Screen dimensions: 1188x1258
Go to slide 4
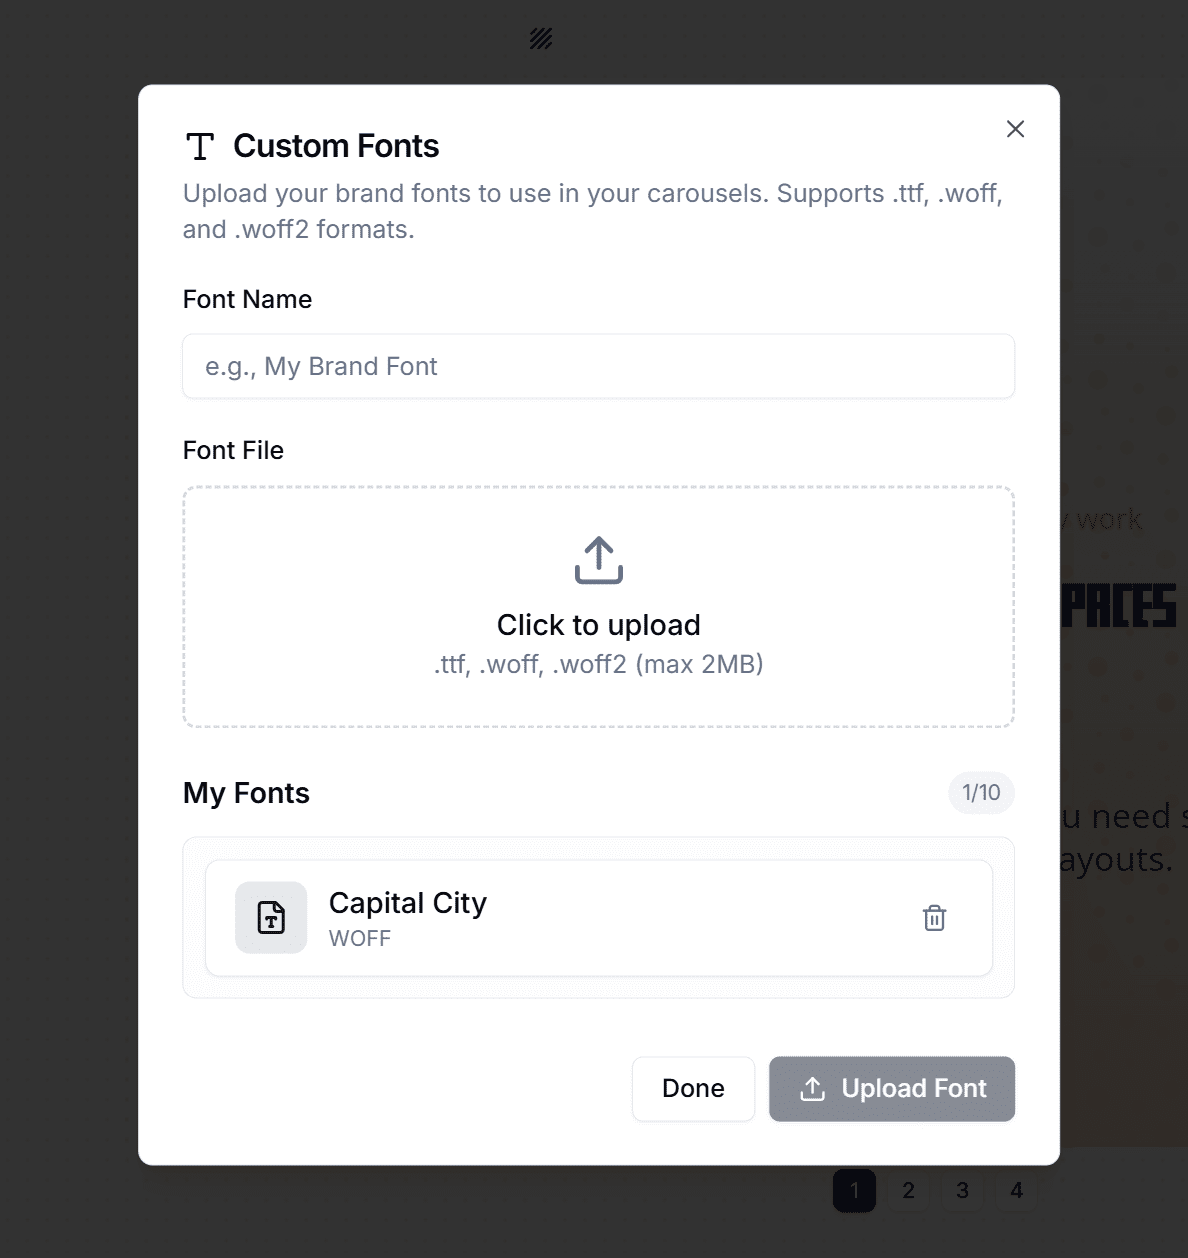click(1016, 1190)
